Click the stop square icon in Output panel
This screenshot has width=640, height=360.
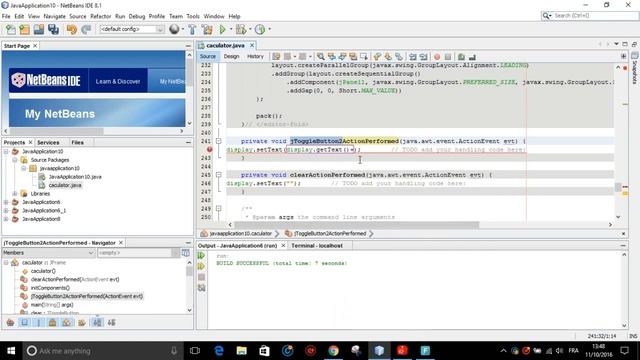pos(202,277)
